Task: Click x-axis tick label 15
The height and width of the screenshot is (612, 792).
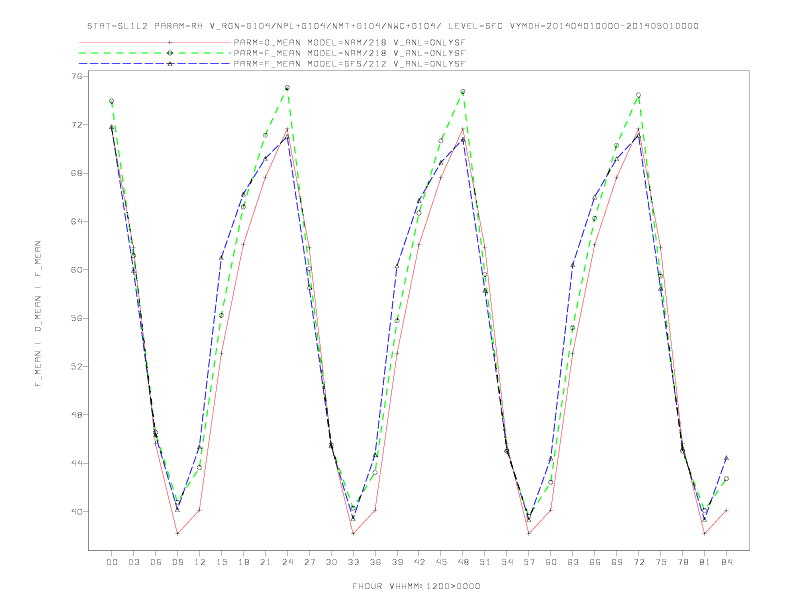Action: 221,562
